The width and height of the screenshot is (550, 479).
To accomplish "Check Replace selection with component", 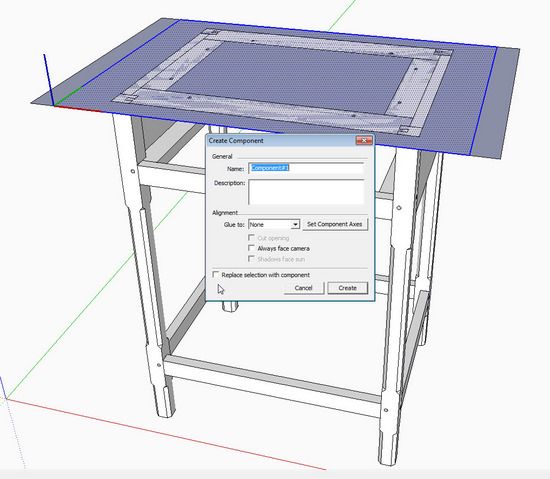I will (215, 275).
